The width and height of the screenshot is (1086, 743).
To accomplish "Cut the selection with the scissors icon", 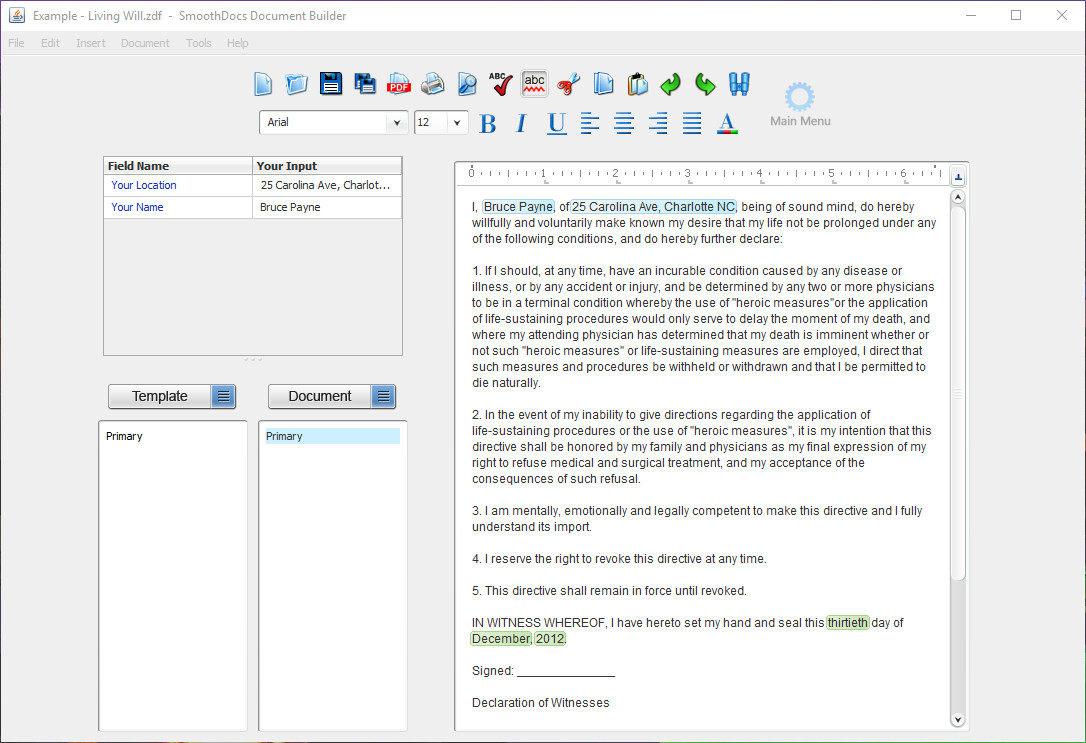I will (x=569, y=84).
